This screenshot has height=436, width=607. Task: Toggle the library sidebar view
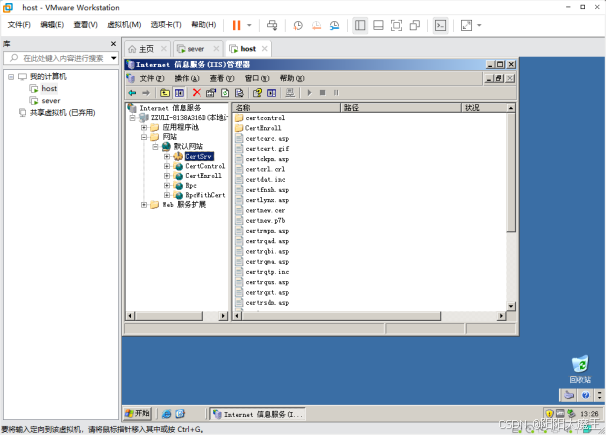[x=360, y=26]
